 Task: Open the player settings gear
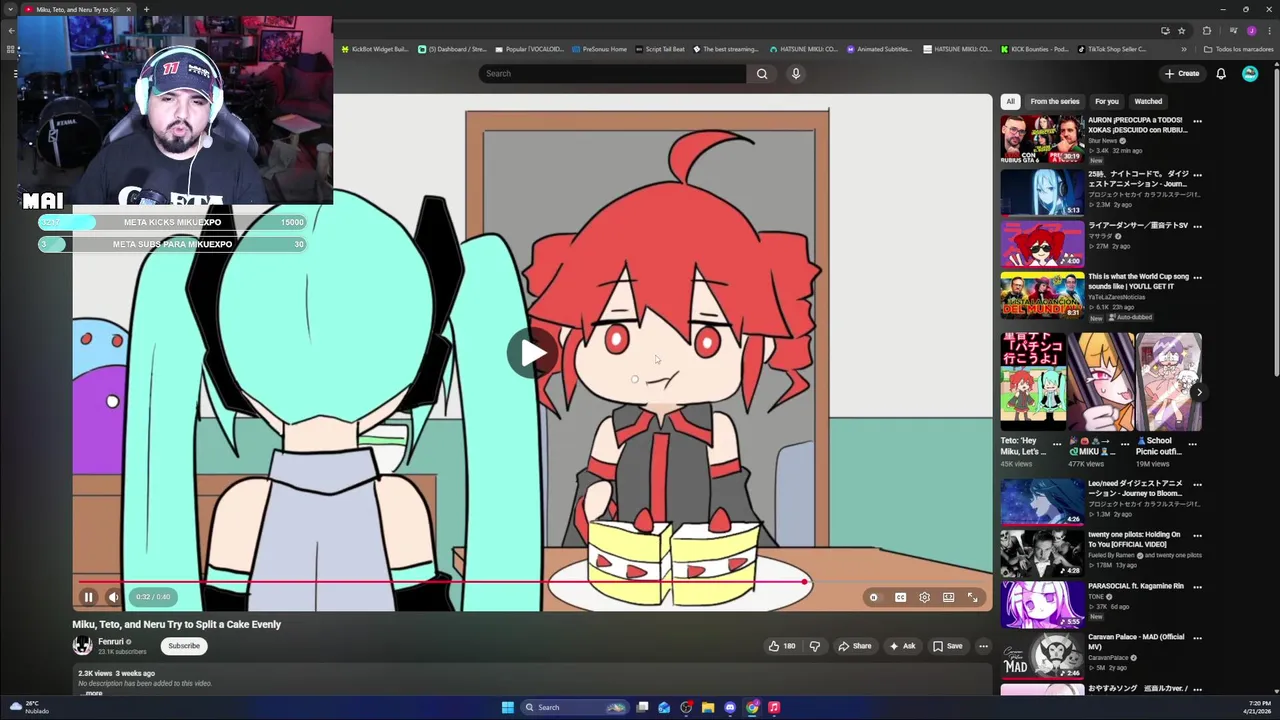924,597
